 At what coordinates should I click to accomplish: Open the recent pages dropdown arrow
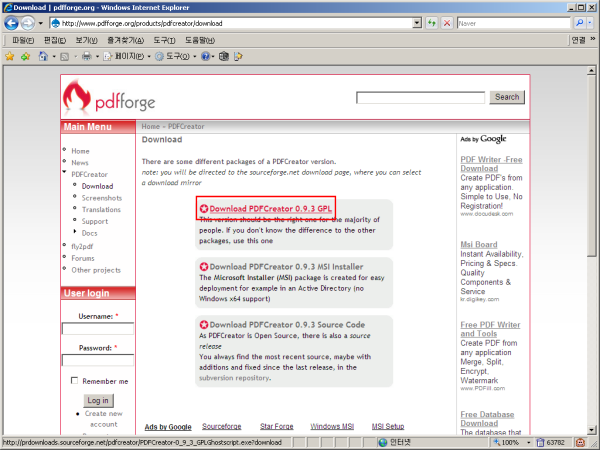point(40,23)
